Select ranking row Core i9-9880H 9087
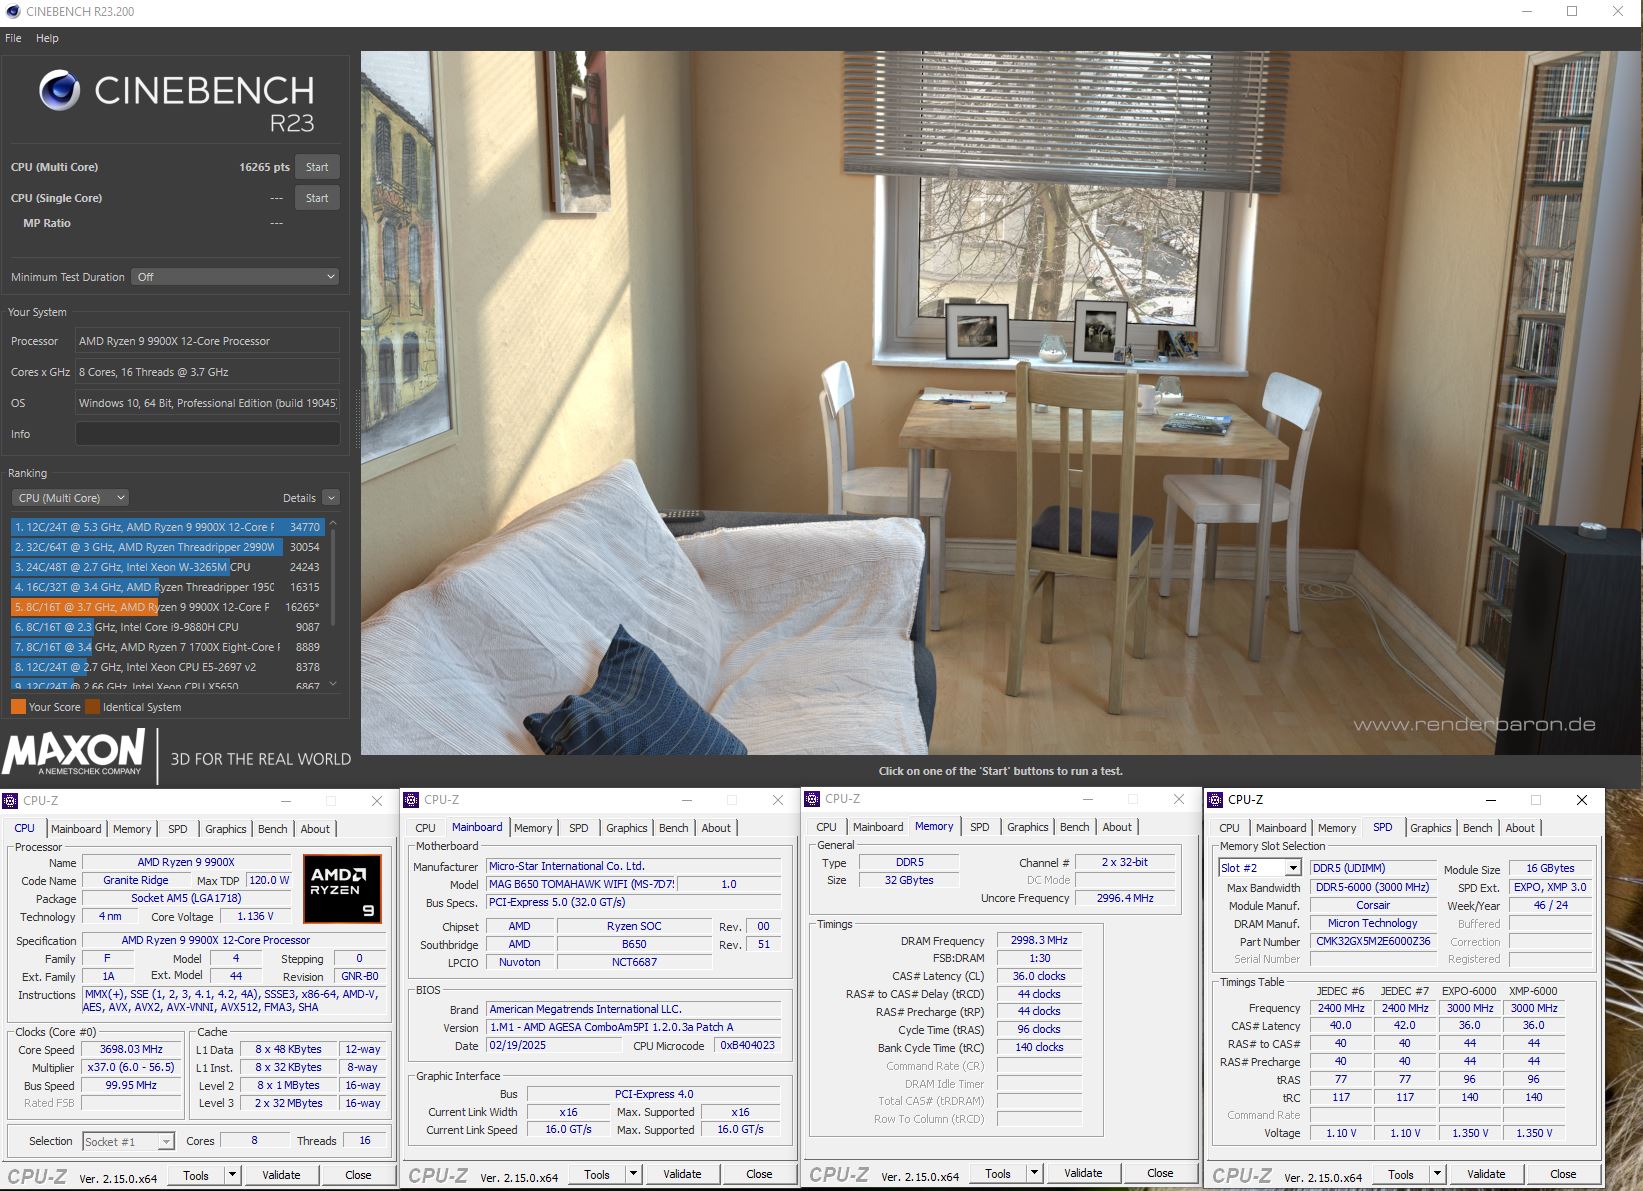The image size is (1643, 1191). [167, 627]
